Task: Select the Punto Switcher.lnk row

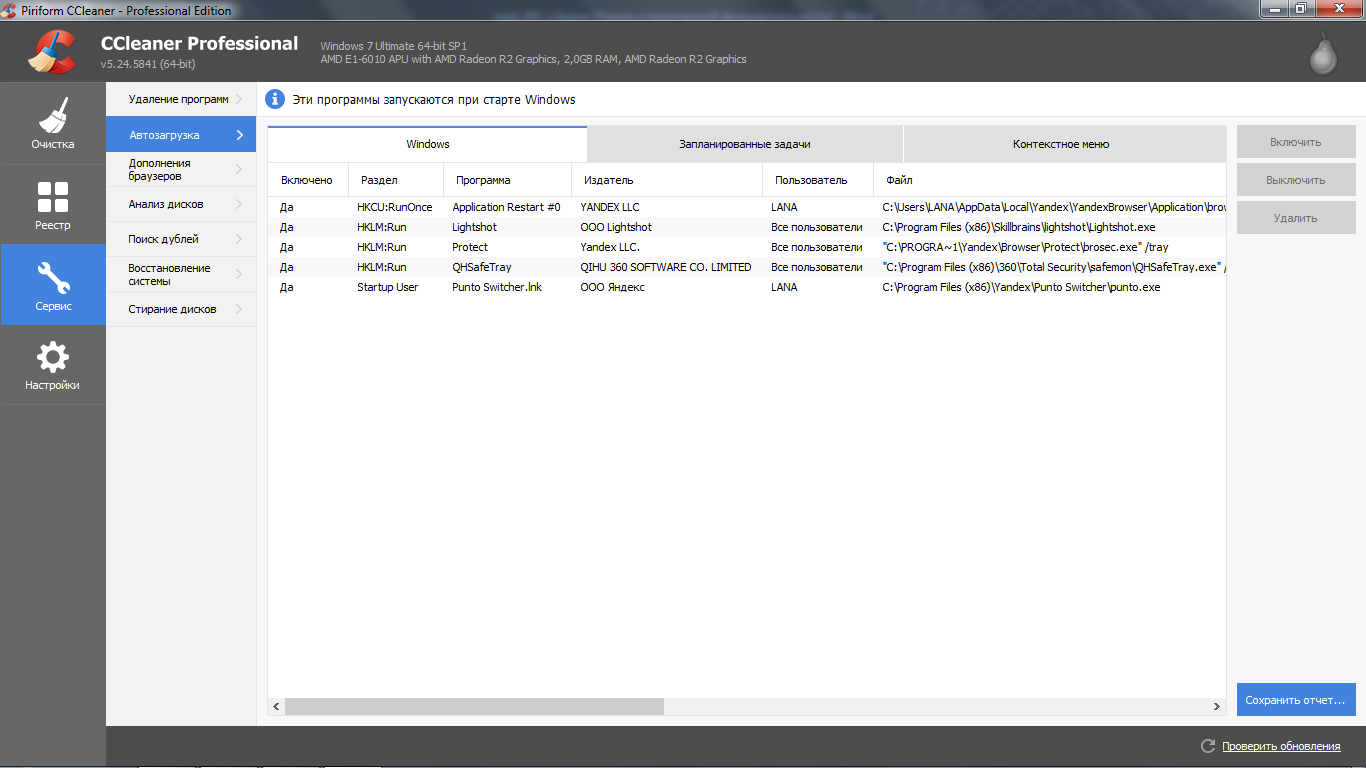Action: click(496, 287)
